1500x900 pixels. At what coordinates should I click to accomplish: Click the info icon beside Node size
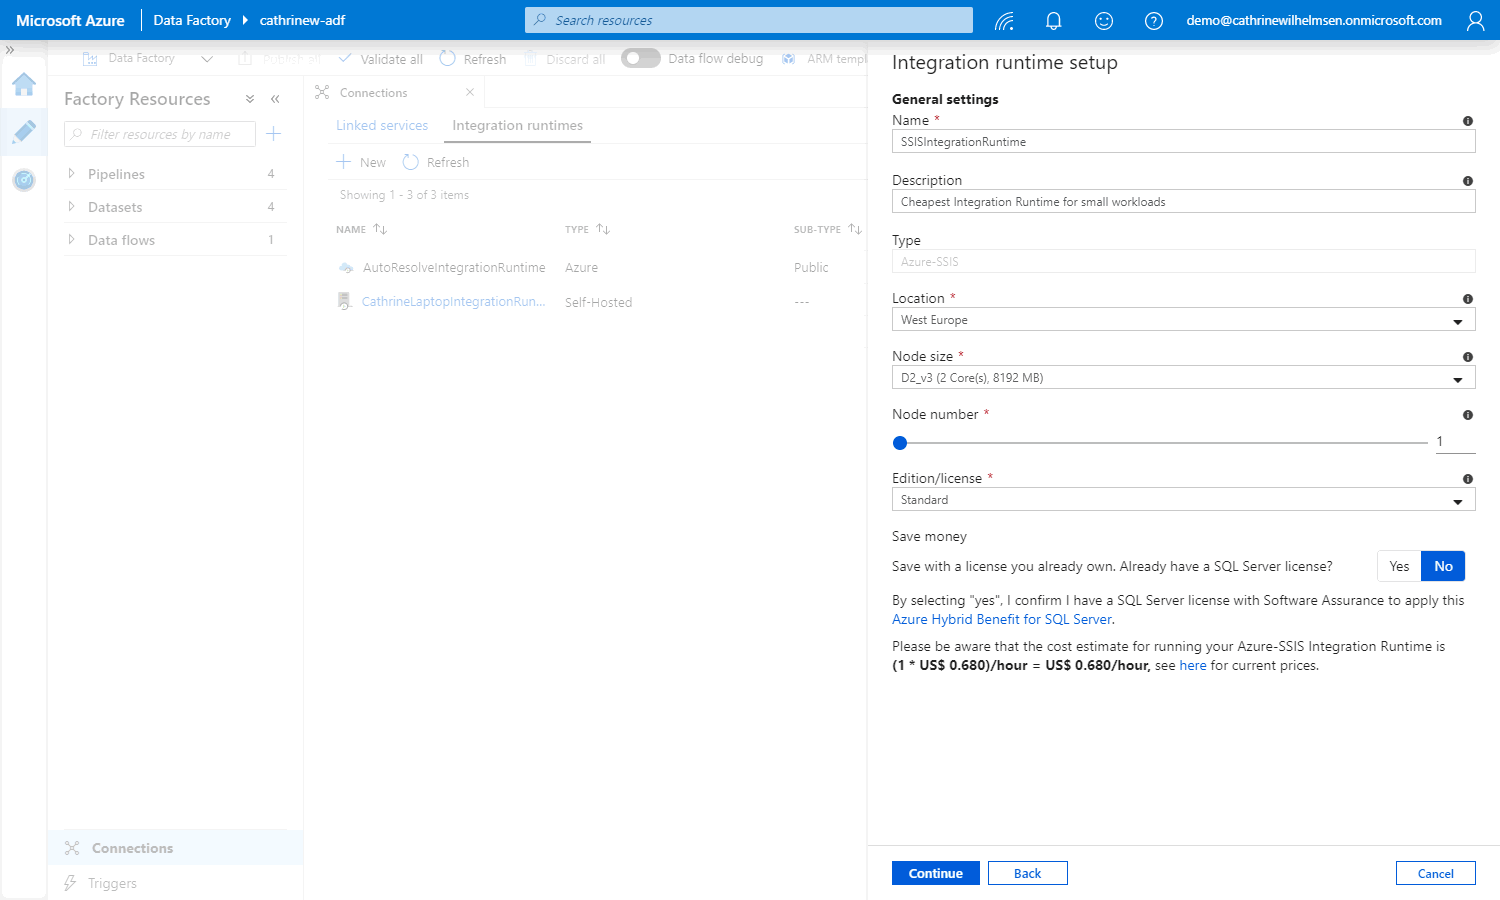coord(1467,357)
